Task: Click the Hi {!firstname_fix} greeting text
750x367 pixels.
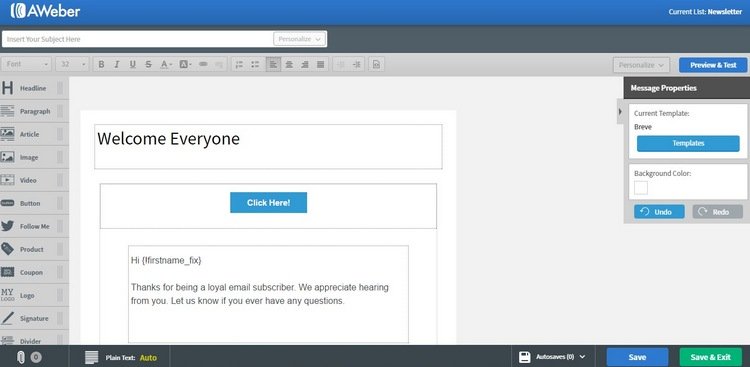Action: pyautogui.click(x=166, y=260)
